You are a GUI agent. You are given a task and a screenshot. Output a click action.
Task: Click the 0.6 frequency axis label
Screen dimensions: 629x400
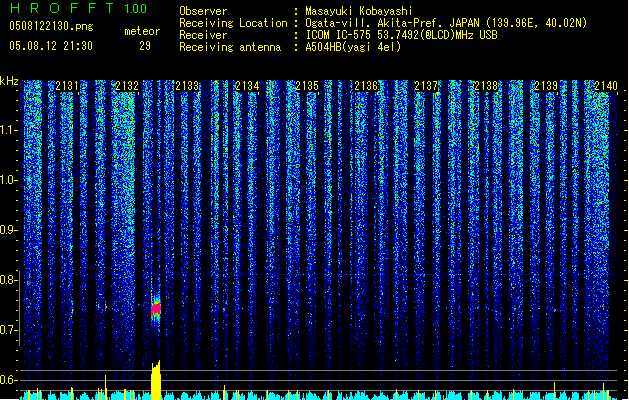click(8, 380)
